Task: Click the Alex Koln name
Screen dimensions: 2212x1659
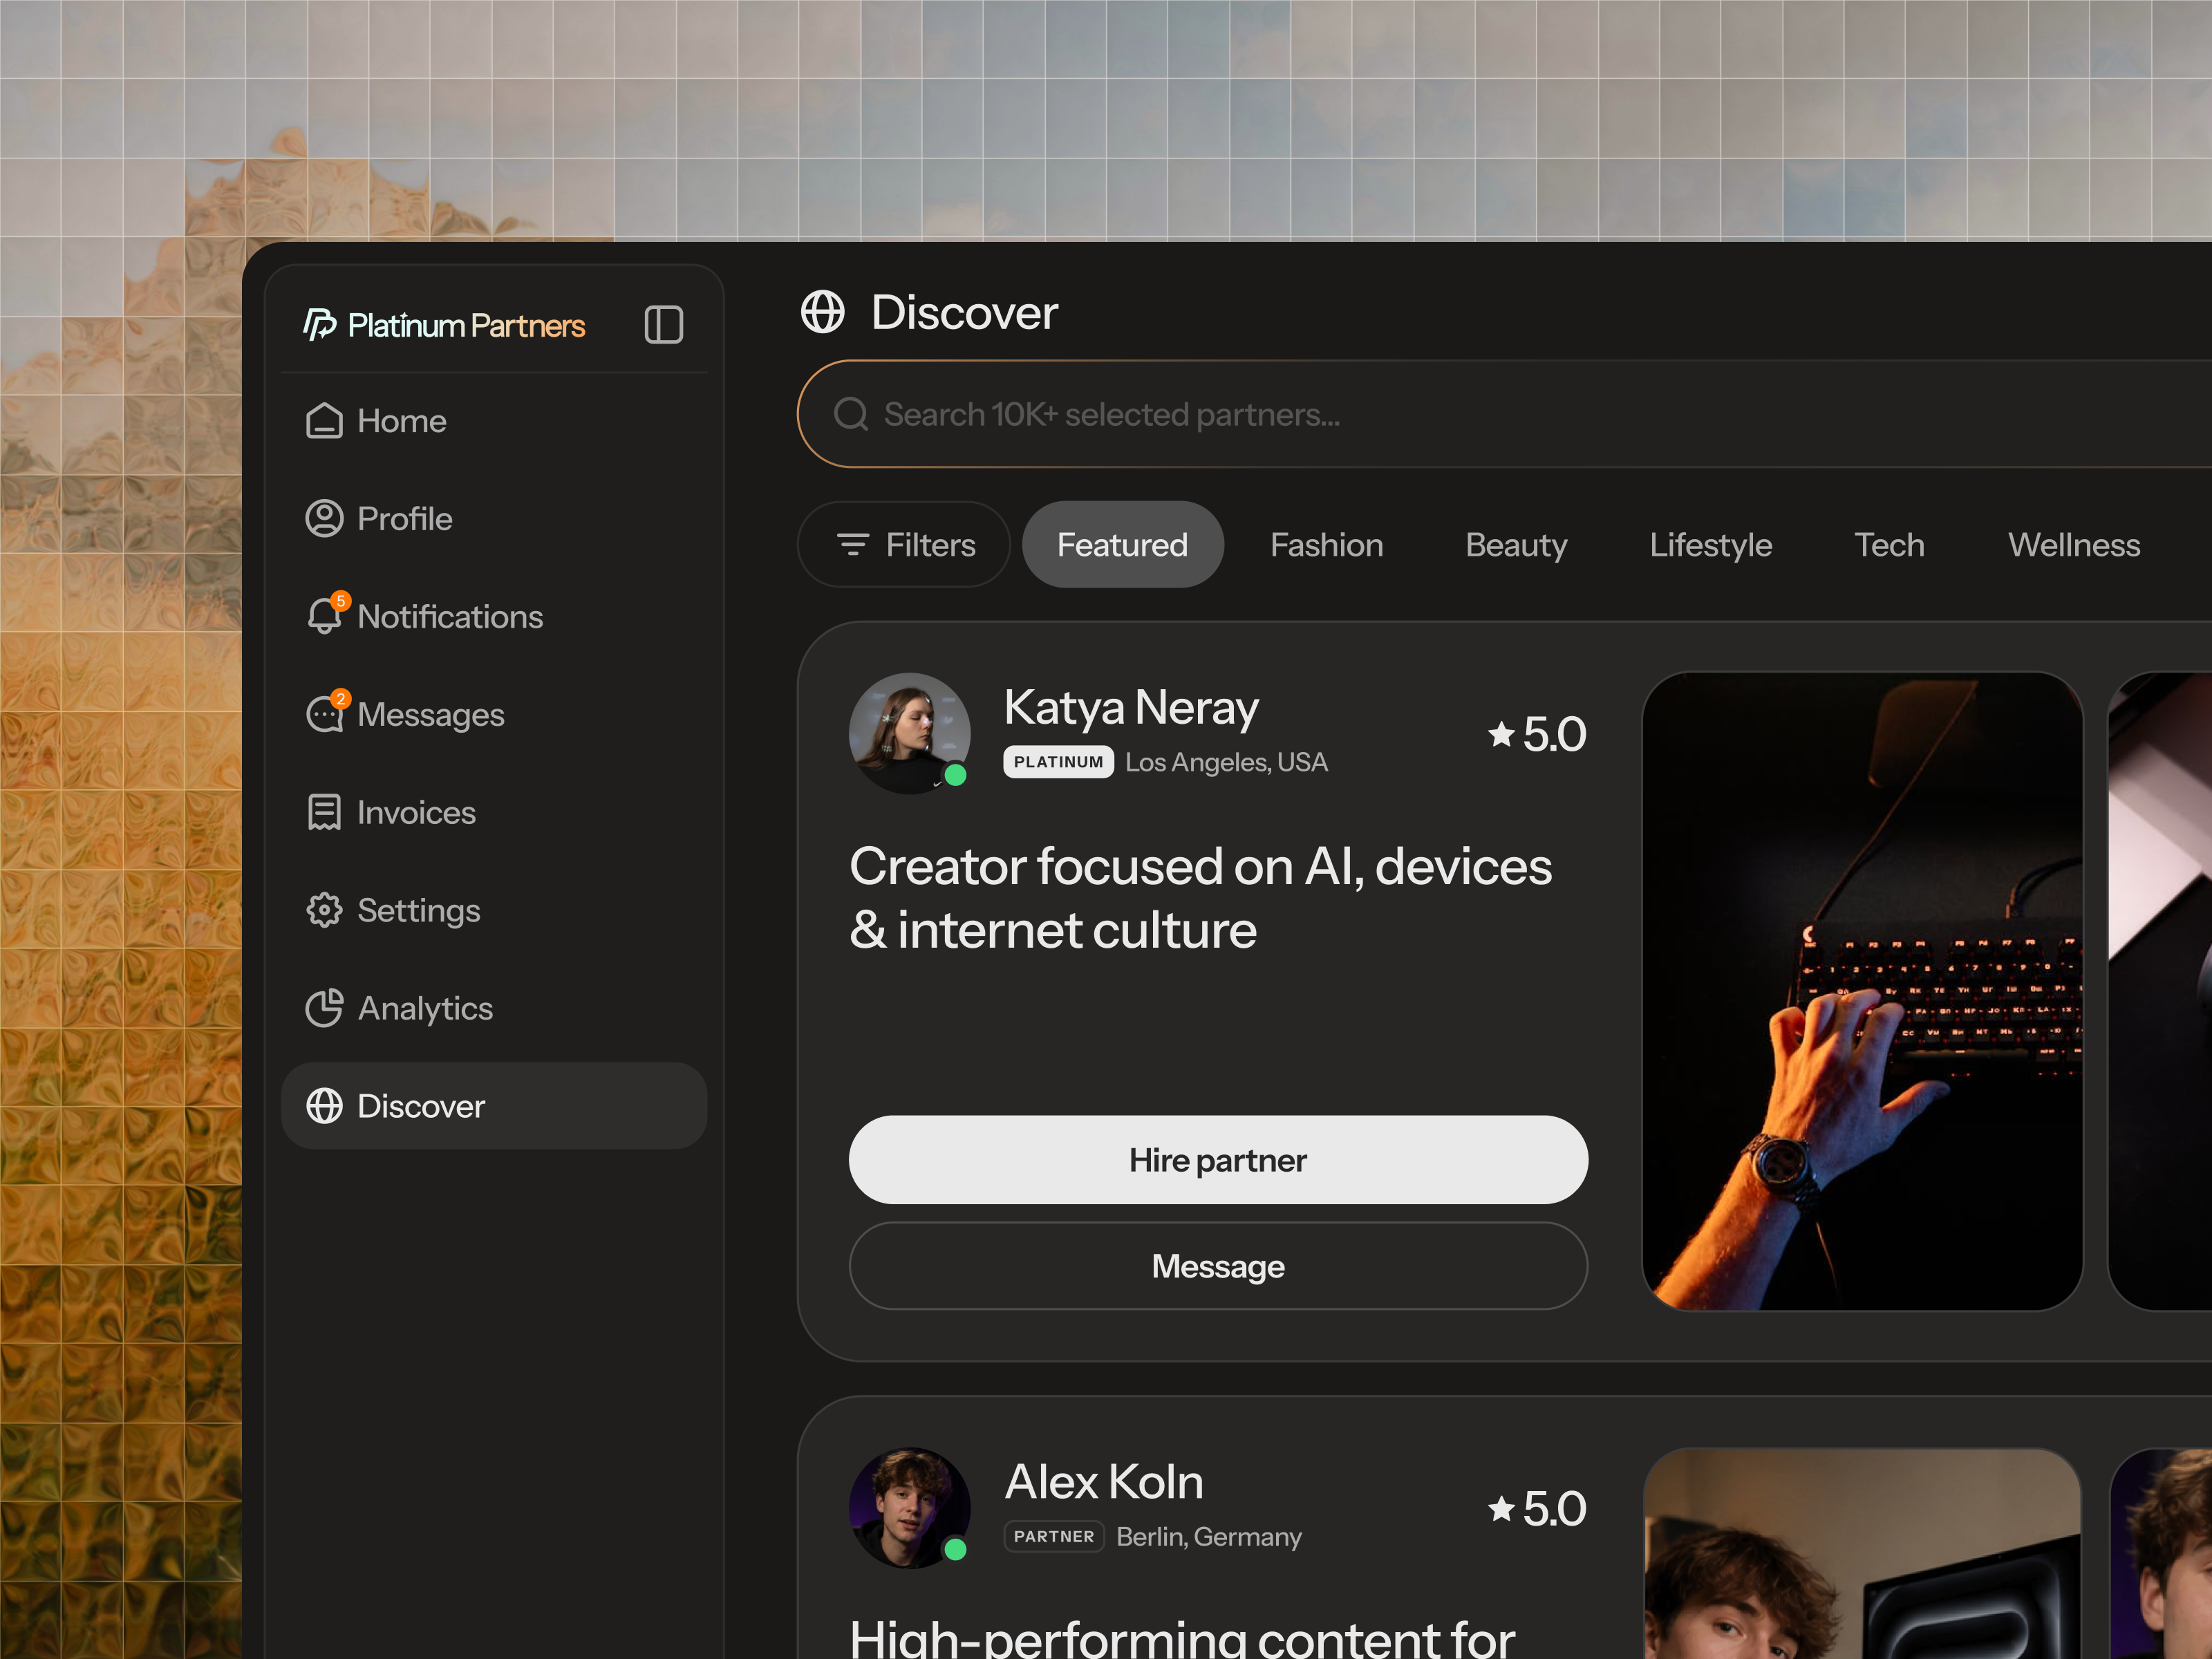Action: pyautogui.click(x=1104, y=1481)
